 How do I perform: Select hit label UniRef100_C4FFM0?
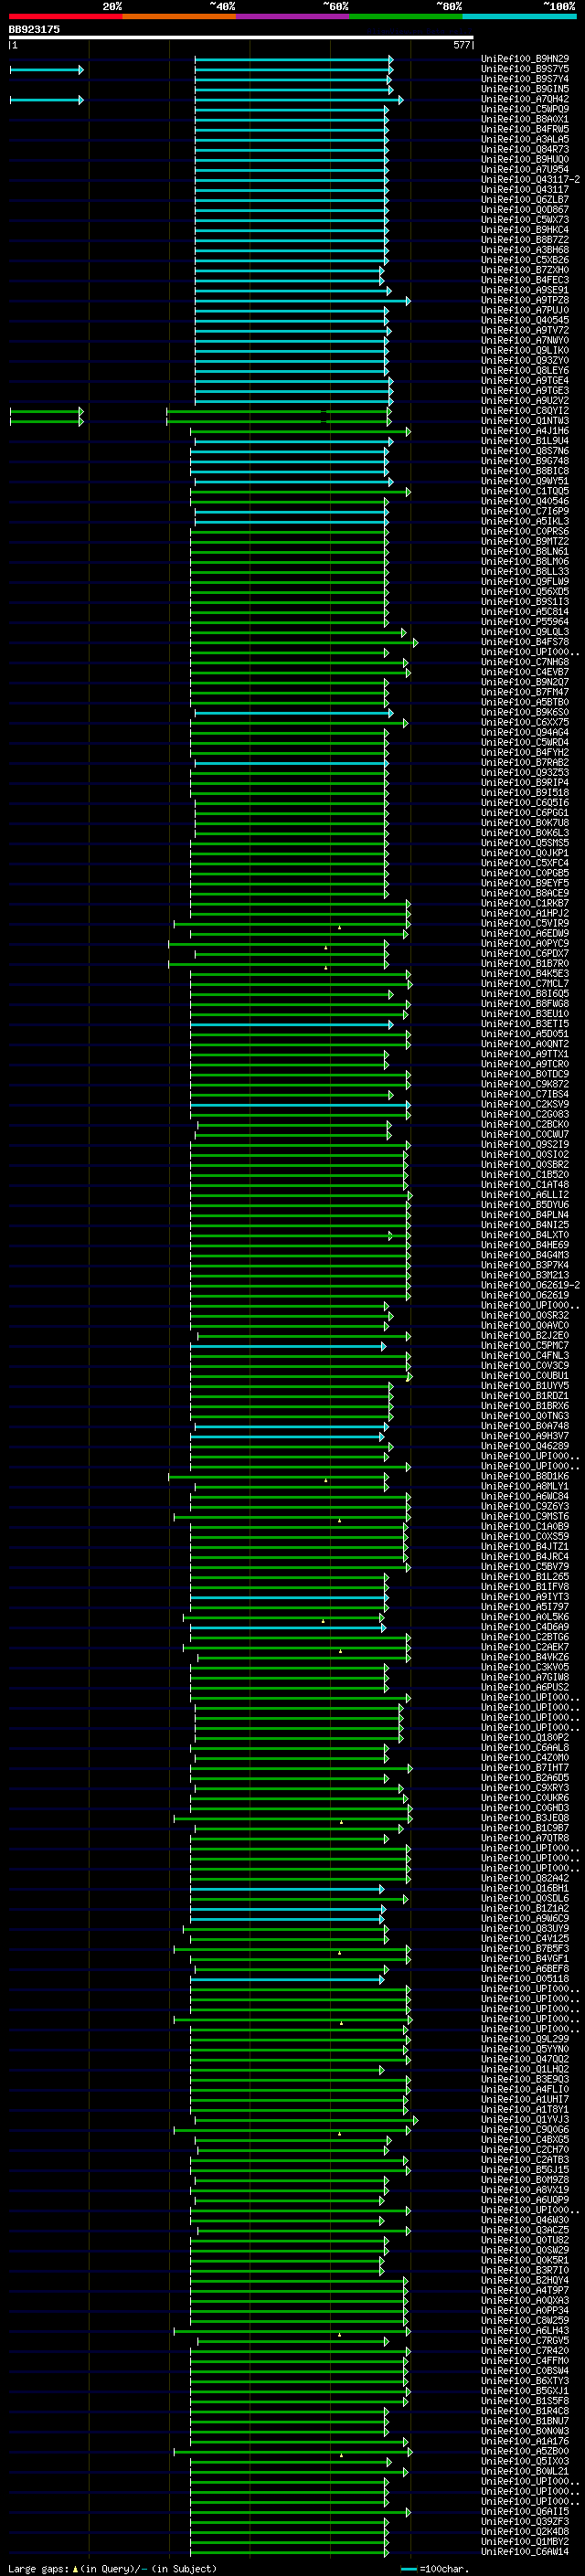(x=525, y=2360)
